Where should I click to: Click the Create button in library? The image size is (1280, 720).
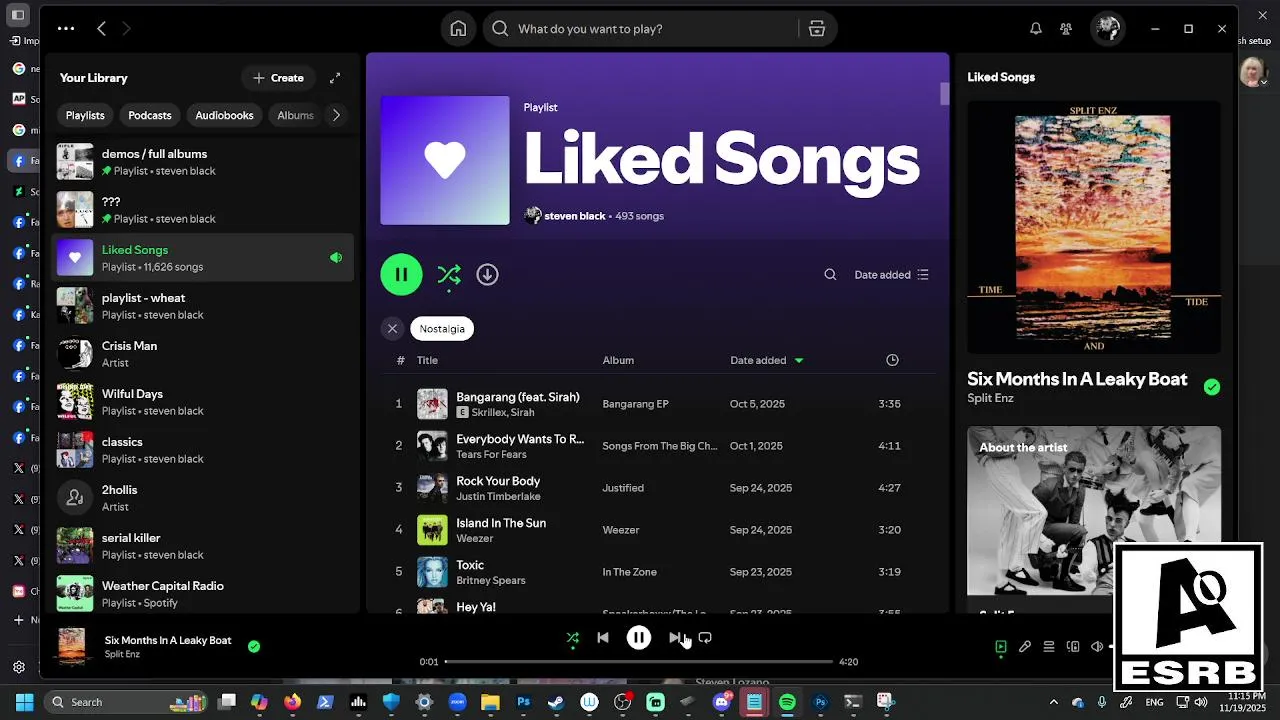point(278,78)
